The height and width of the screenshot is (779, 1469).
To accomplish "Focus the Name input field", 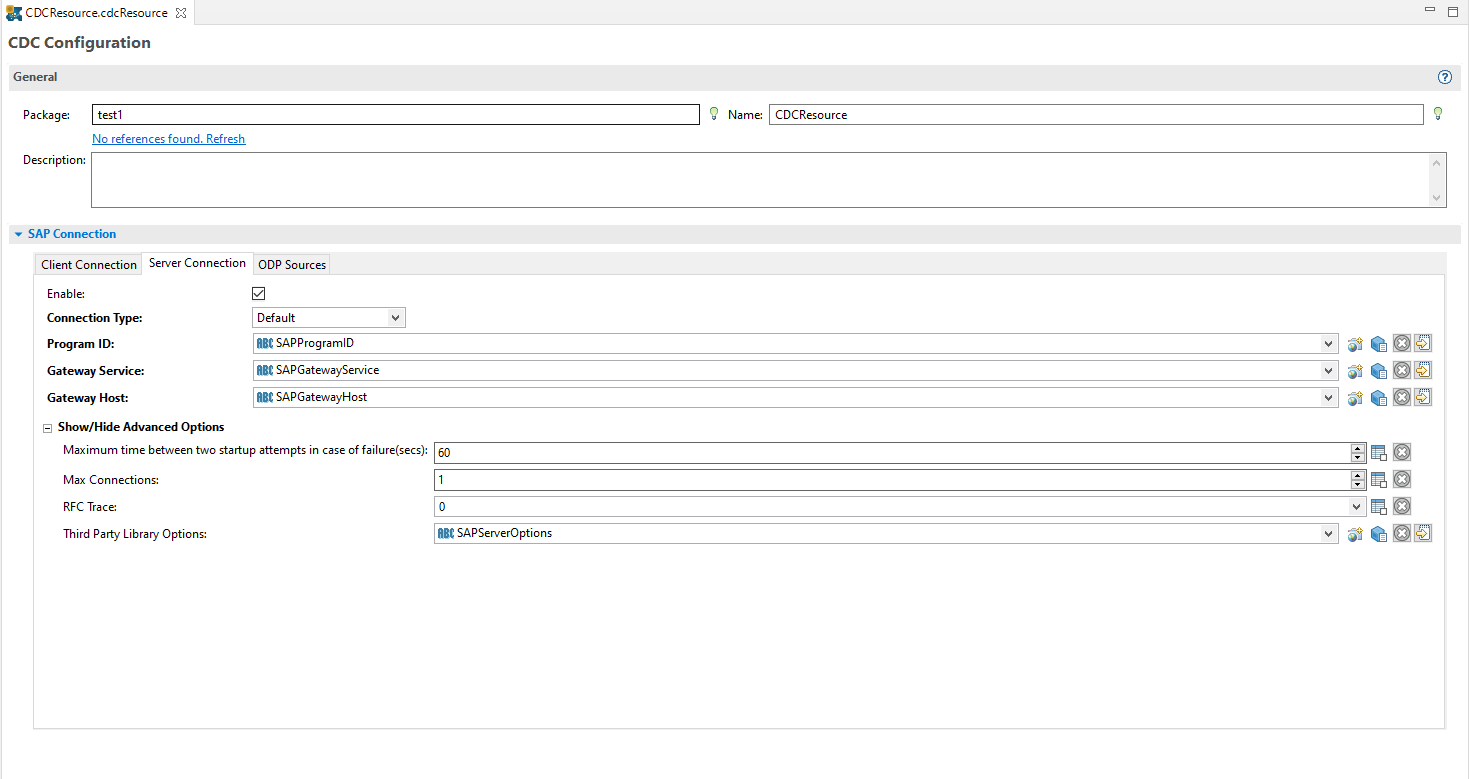I will (1096, 115).
